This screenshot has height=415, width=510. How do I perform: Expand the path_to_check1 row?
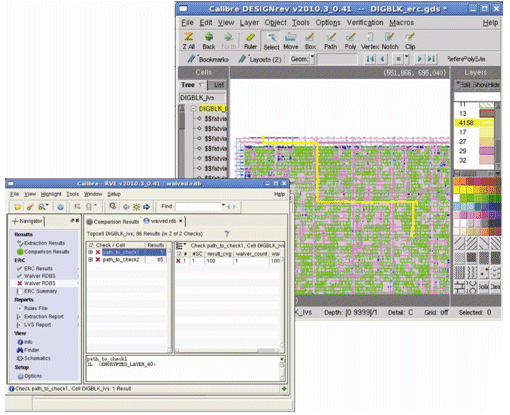click(x=91, y=252)
